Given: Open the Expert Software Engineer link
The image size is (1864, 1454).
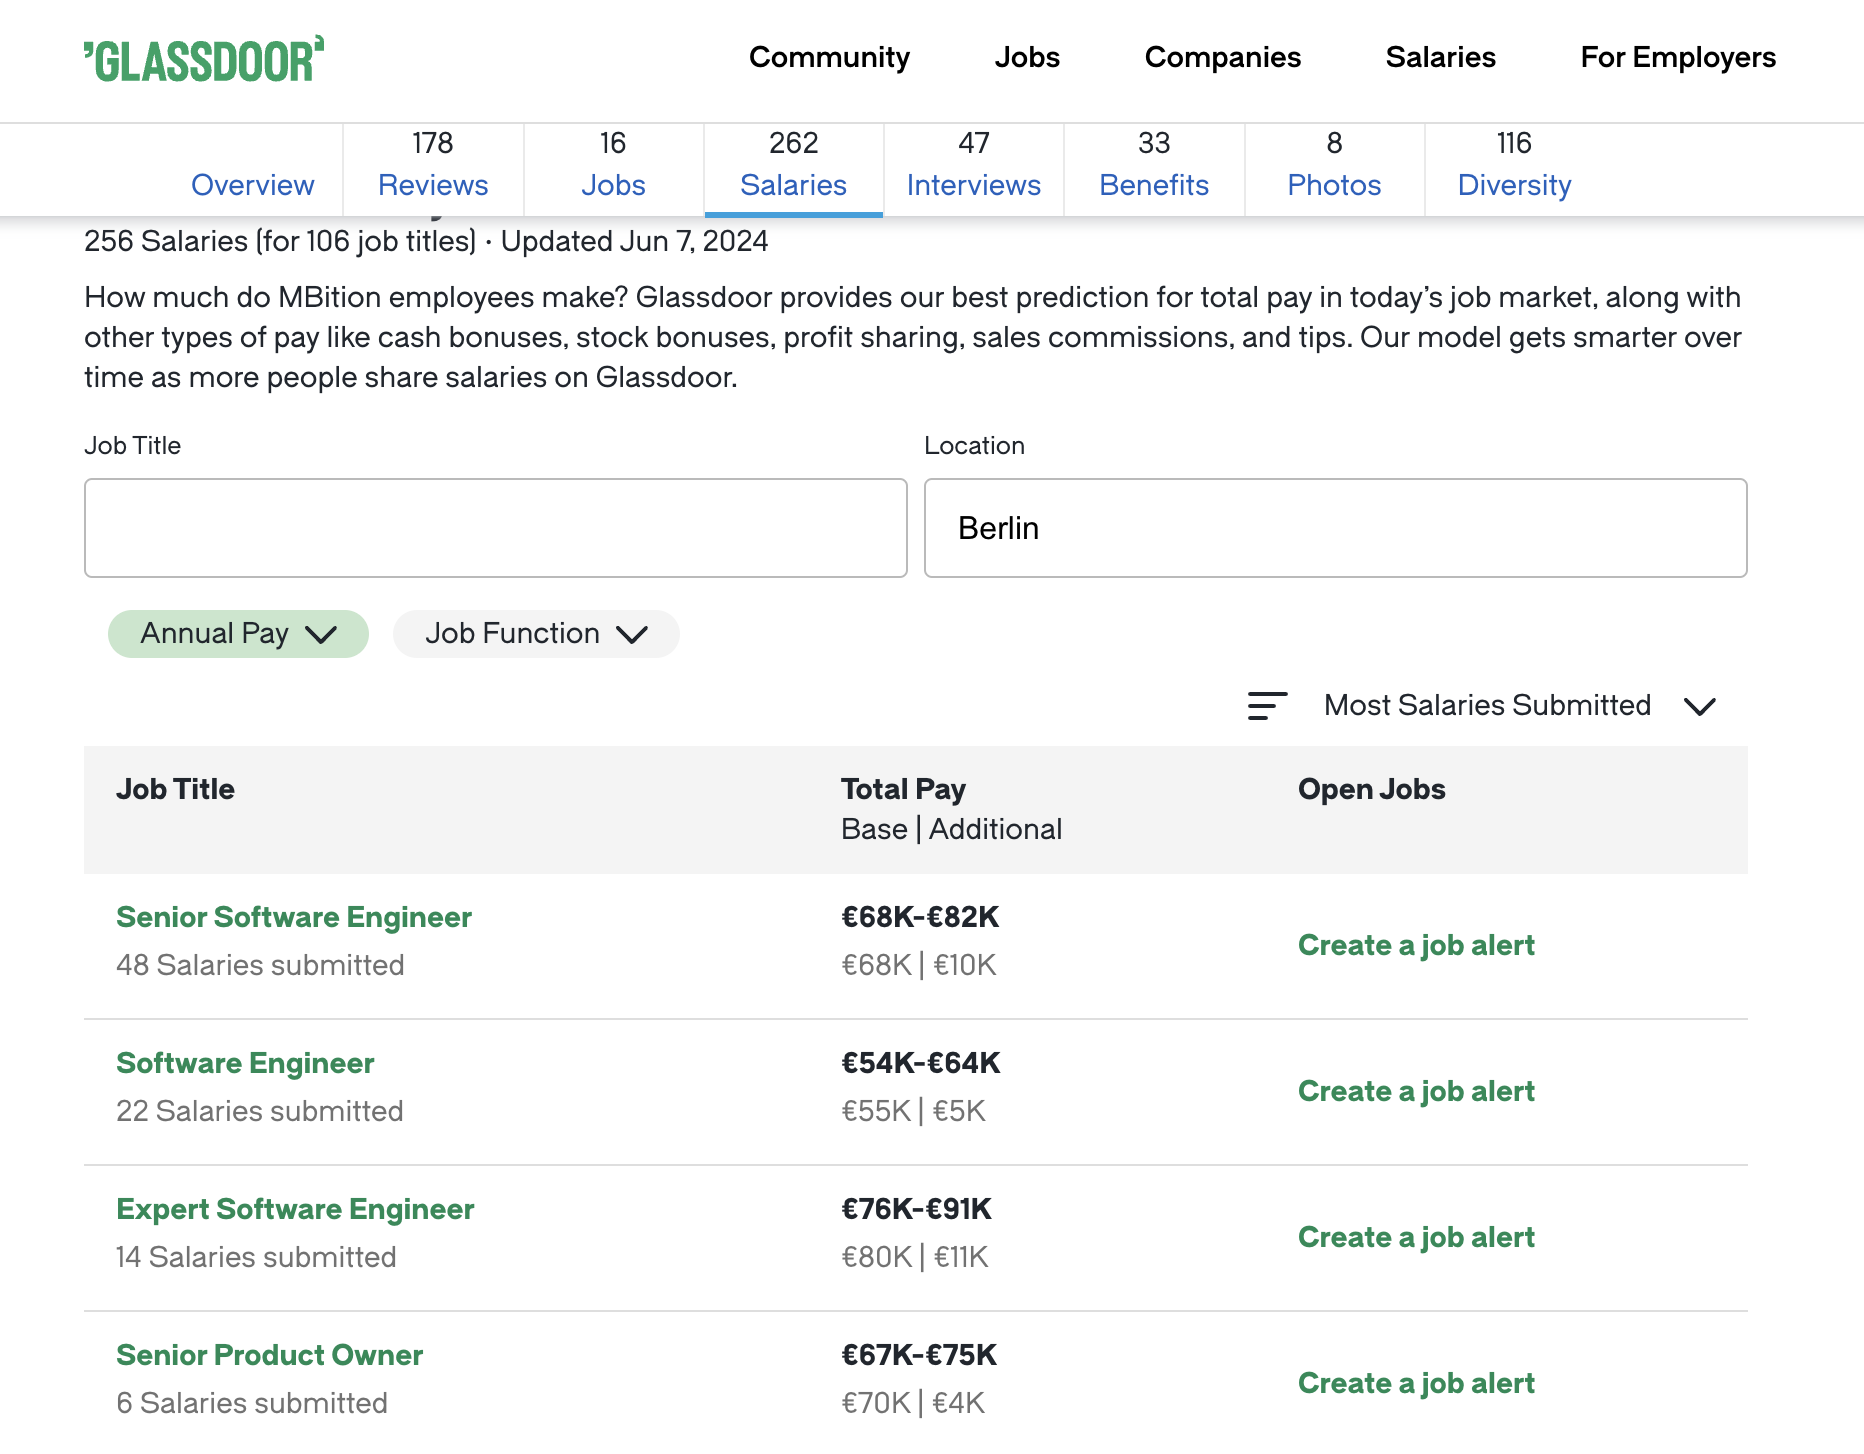Looking at the screenshot, I should tap(295, 1209).
